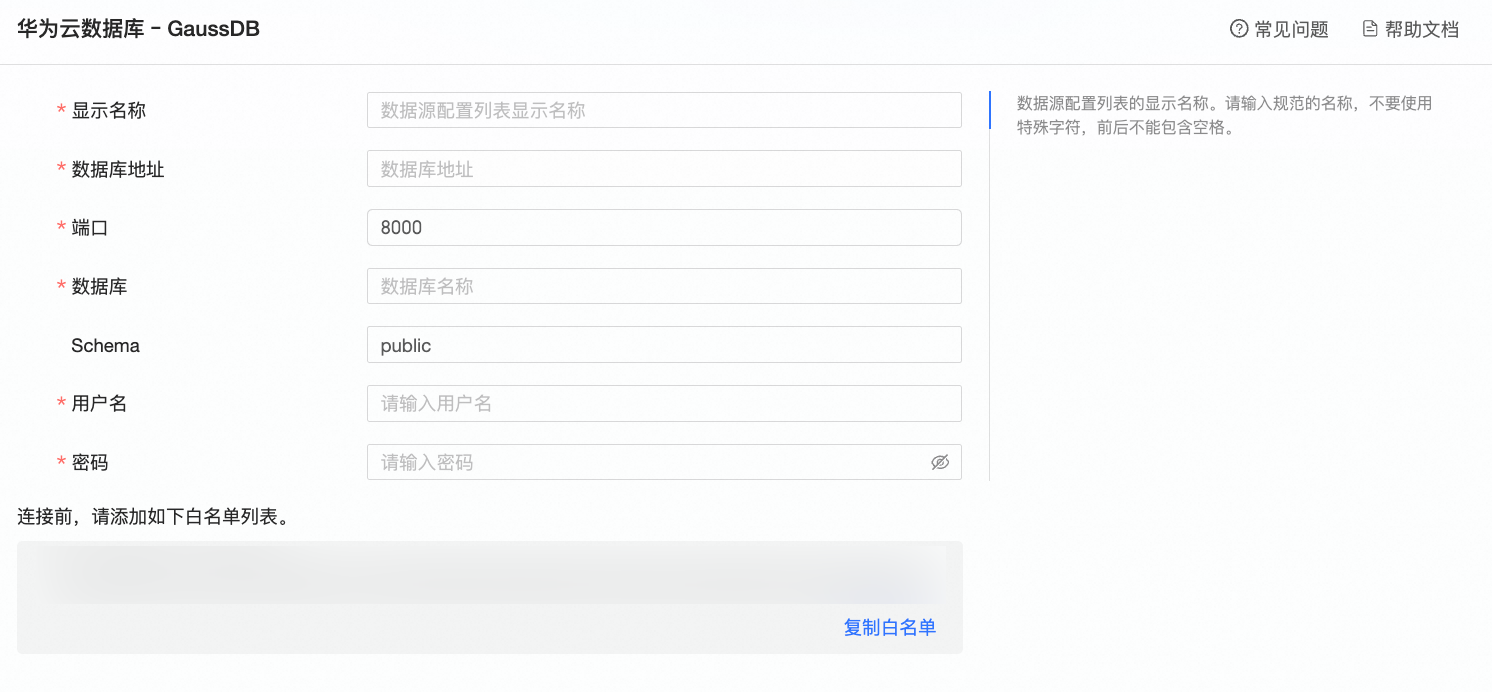Click 复制白名单 to copy the whitelist
Image resolution: width=1492 pixels, height=692 pixels.
(890, 628)
